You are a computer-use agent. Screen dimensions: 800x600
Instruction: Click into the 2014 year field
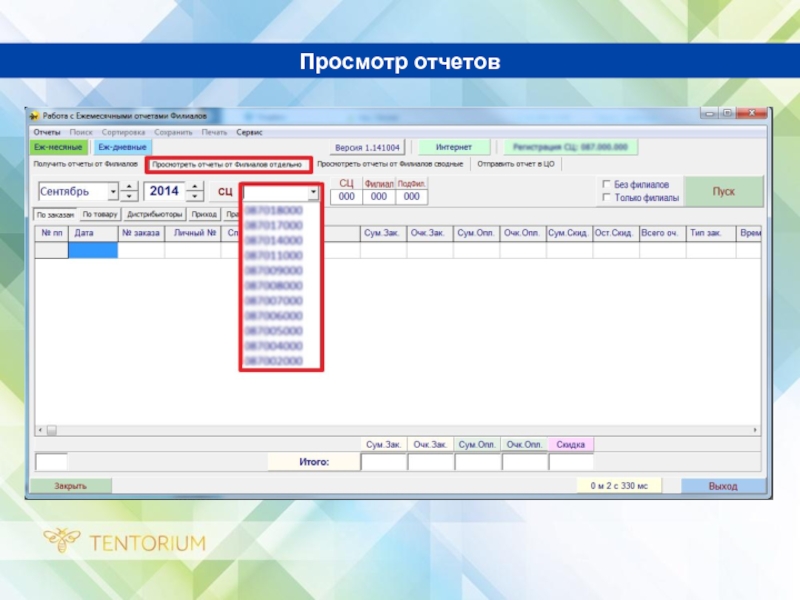[x=164, y=191]
